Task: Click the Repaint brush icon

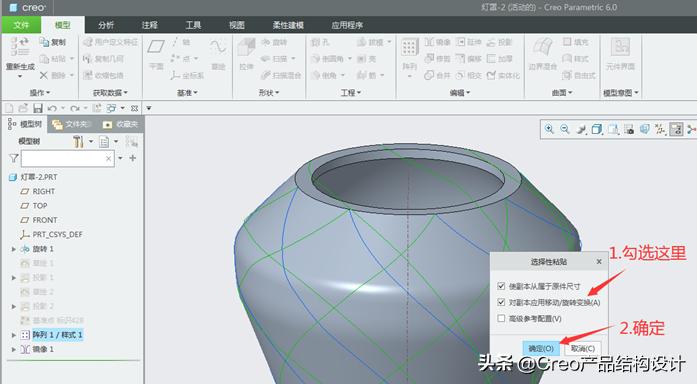Action: [581, 129]
